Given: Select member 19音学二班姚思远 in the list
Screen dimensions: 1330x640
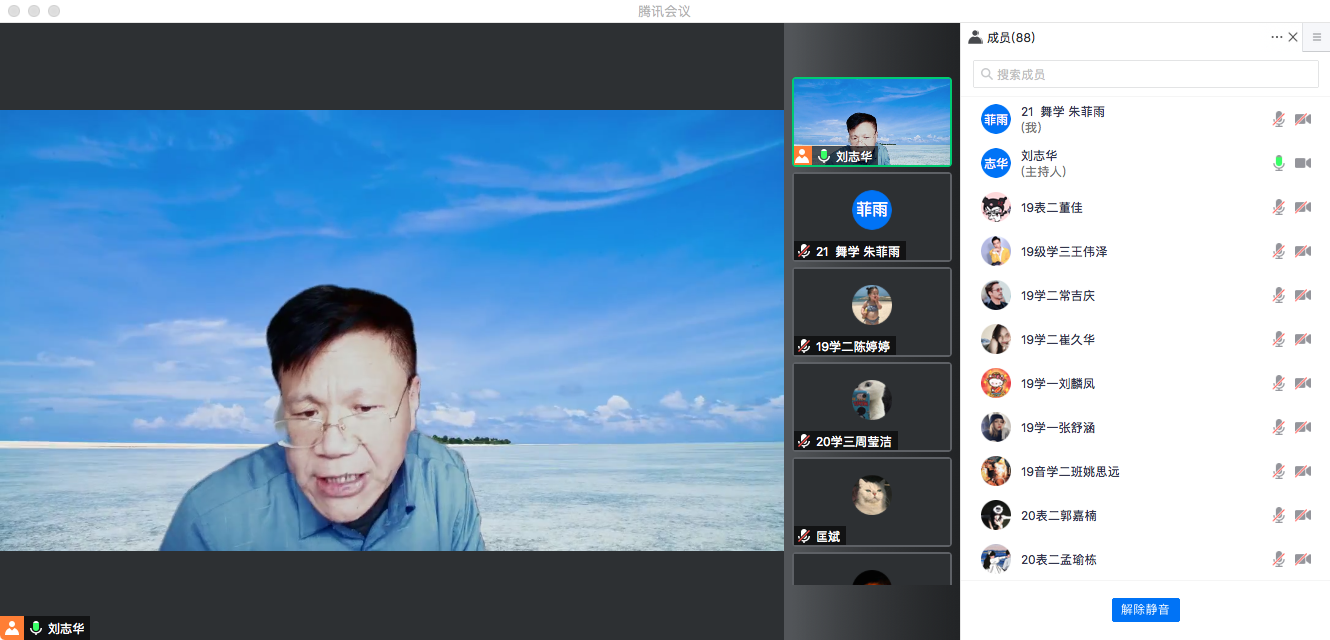Looking at the screenshot, I should (1069, 471).
